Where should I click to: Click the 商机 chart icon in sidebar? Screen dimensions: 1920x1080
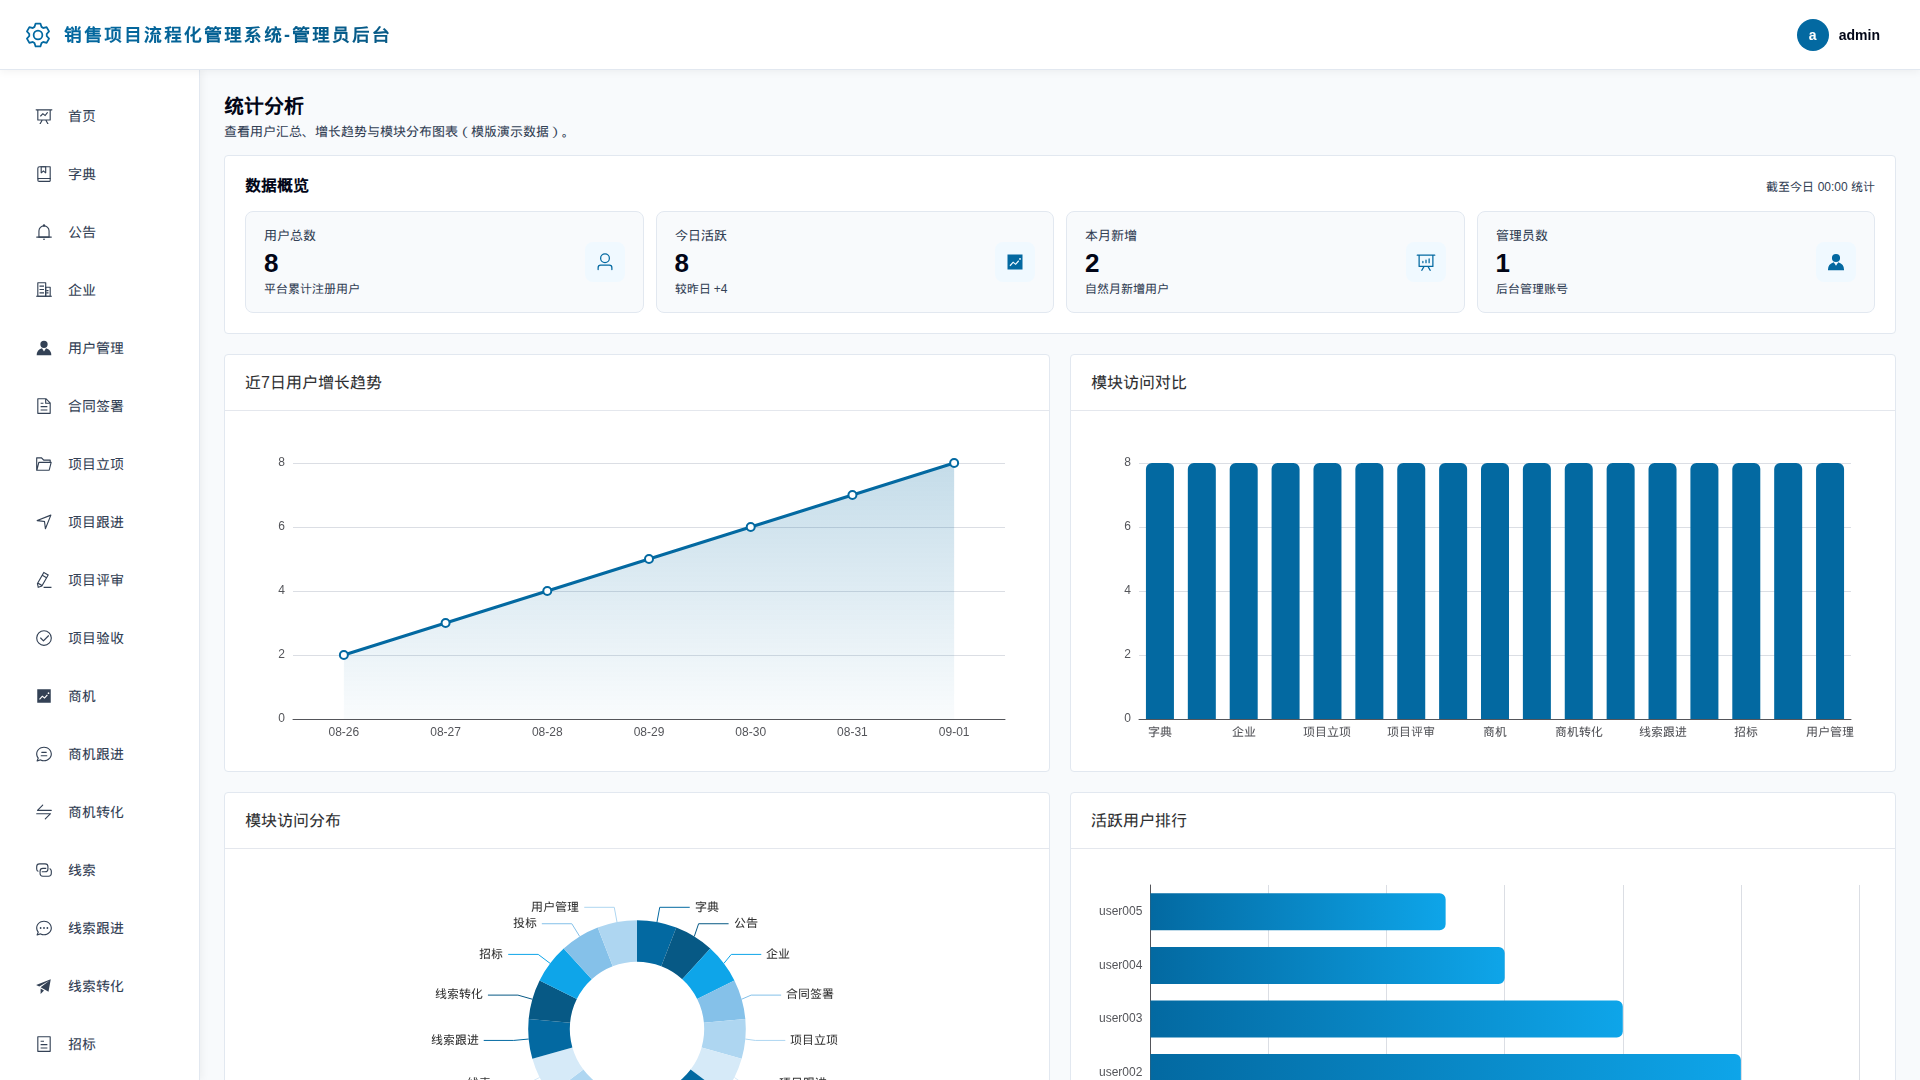click(44, 696)
